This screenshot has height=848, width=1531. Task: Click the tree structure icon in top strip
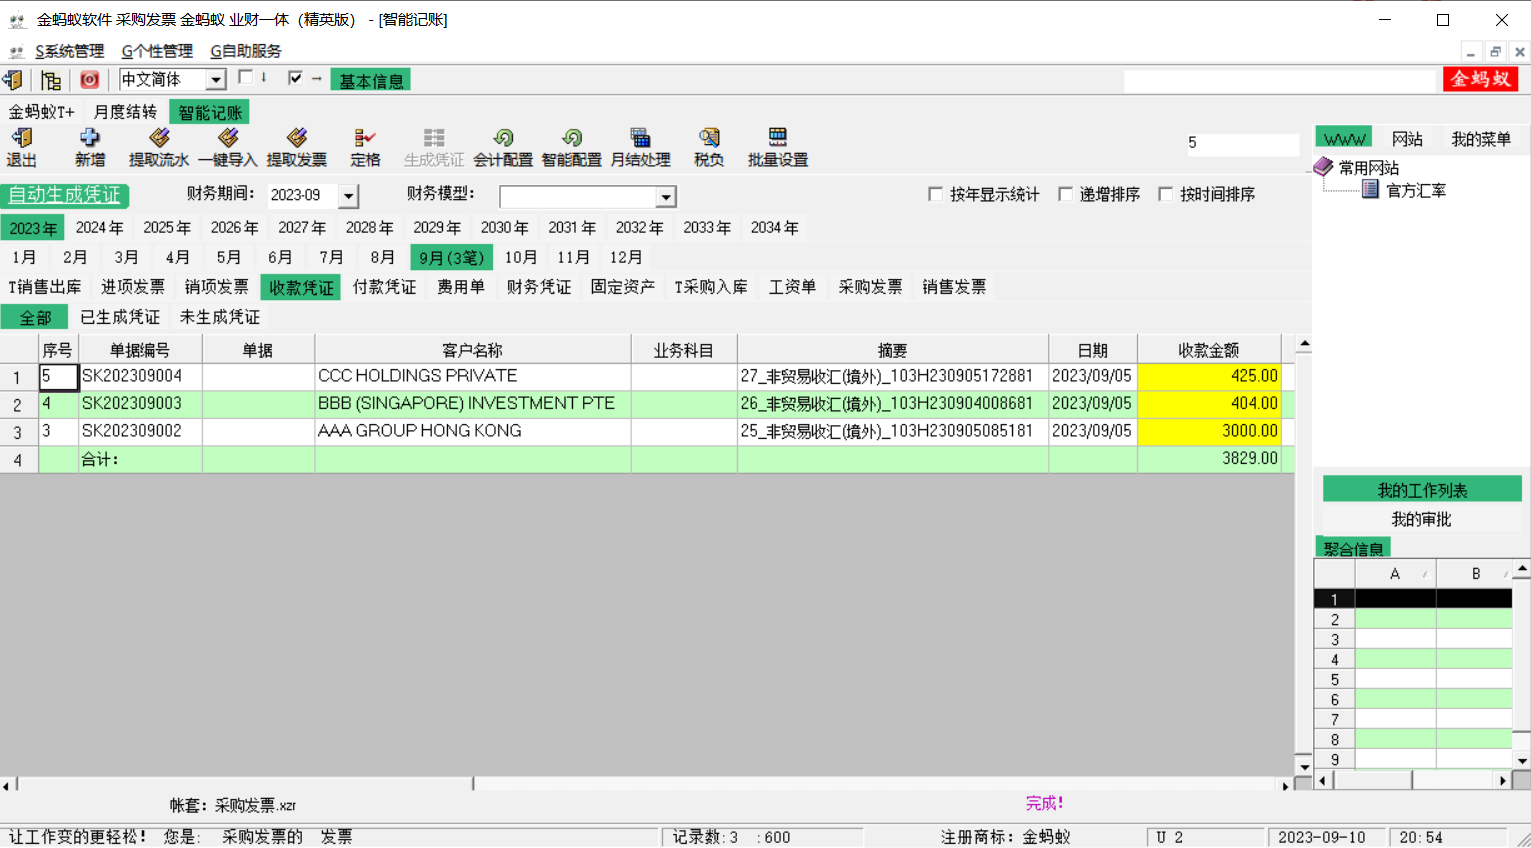pyautogui.click(x=51, y=80)
